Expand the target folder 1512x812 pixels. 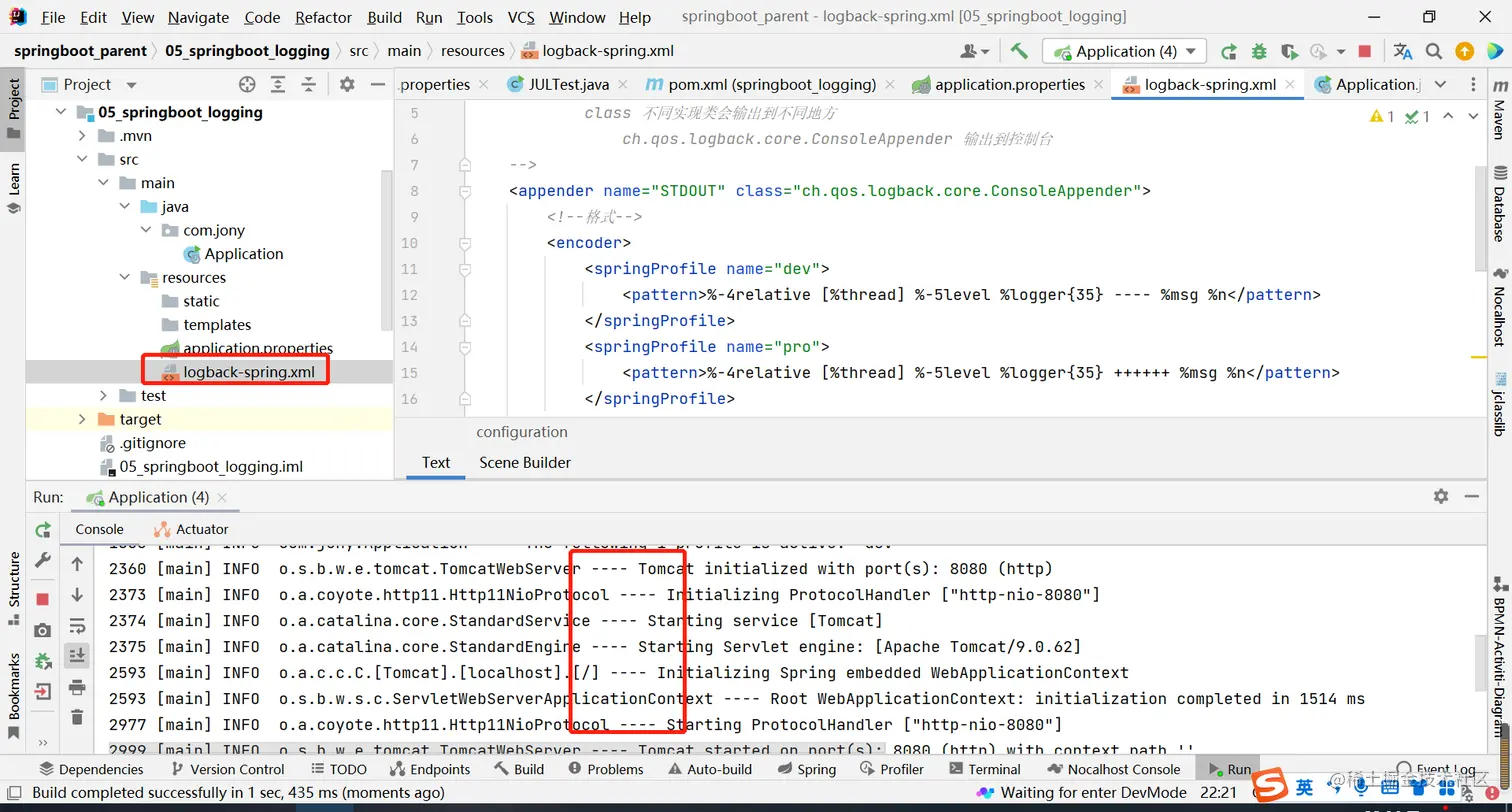point(83,419)
